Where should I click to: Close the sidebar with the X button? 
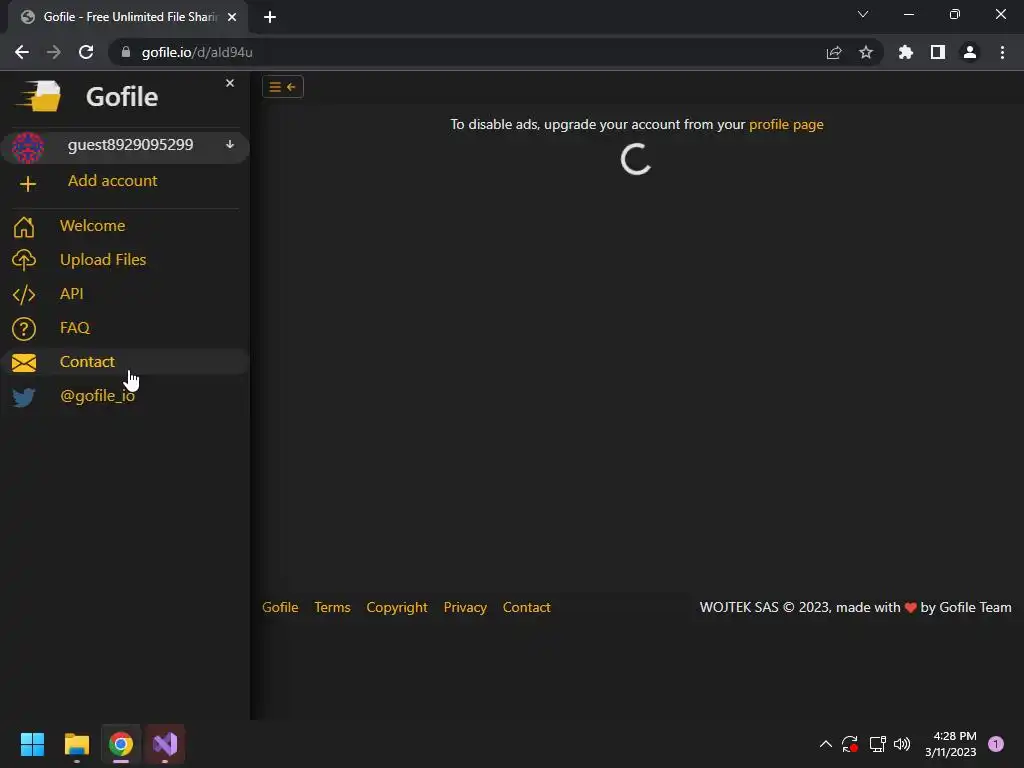230,83
